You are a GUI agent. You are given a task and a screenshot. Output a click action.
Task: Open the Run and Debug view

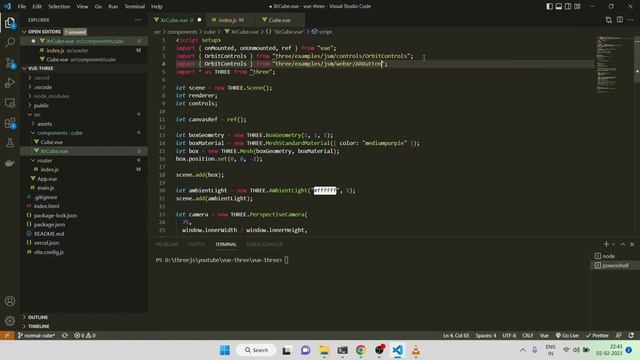[10, 82]
